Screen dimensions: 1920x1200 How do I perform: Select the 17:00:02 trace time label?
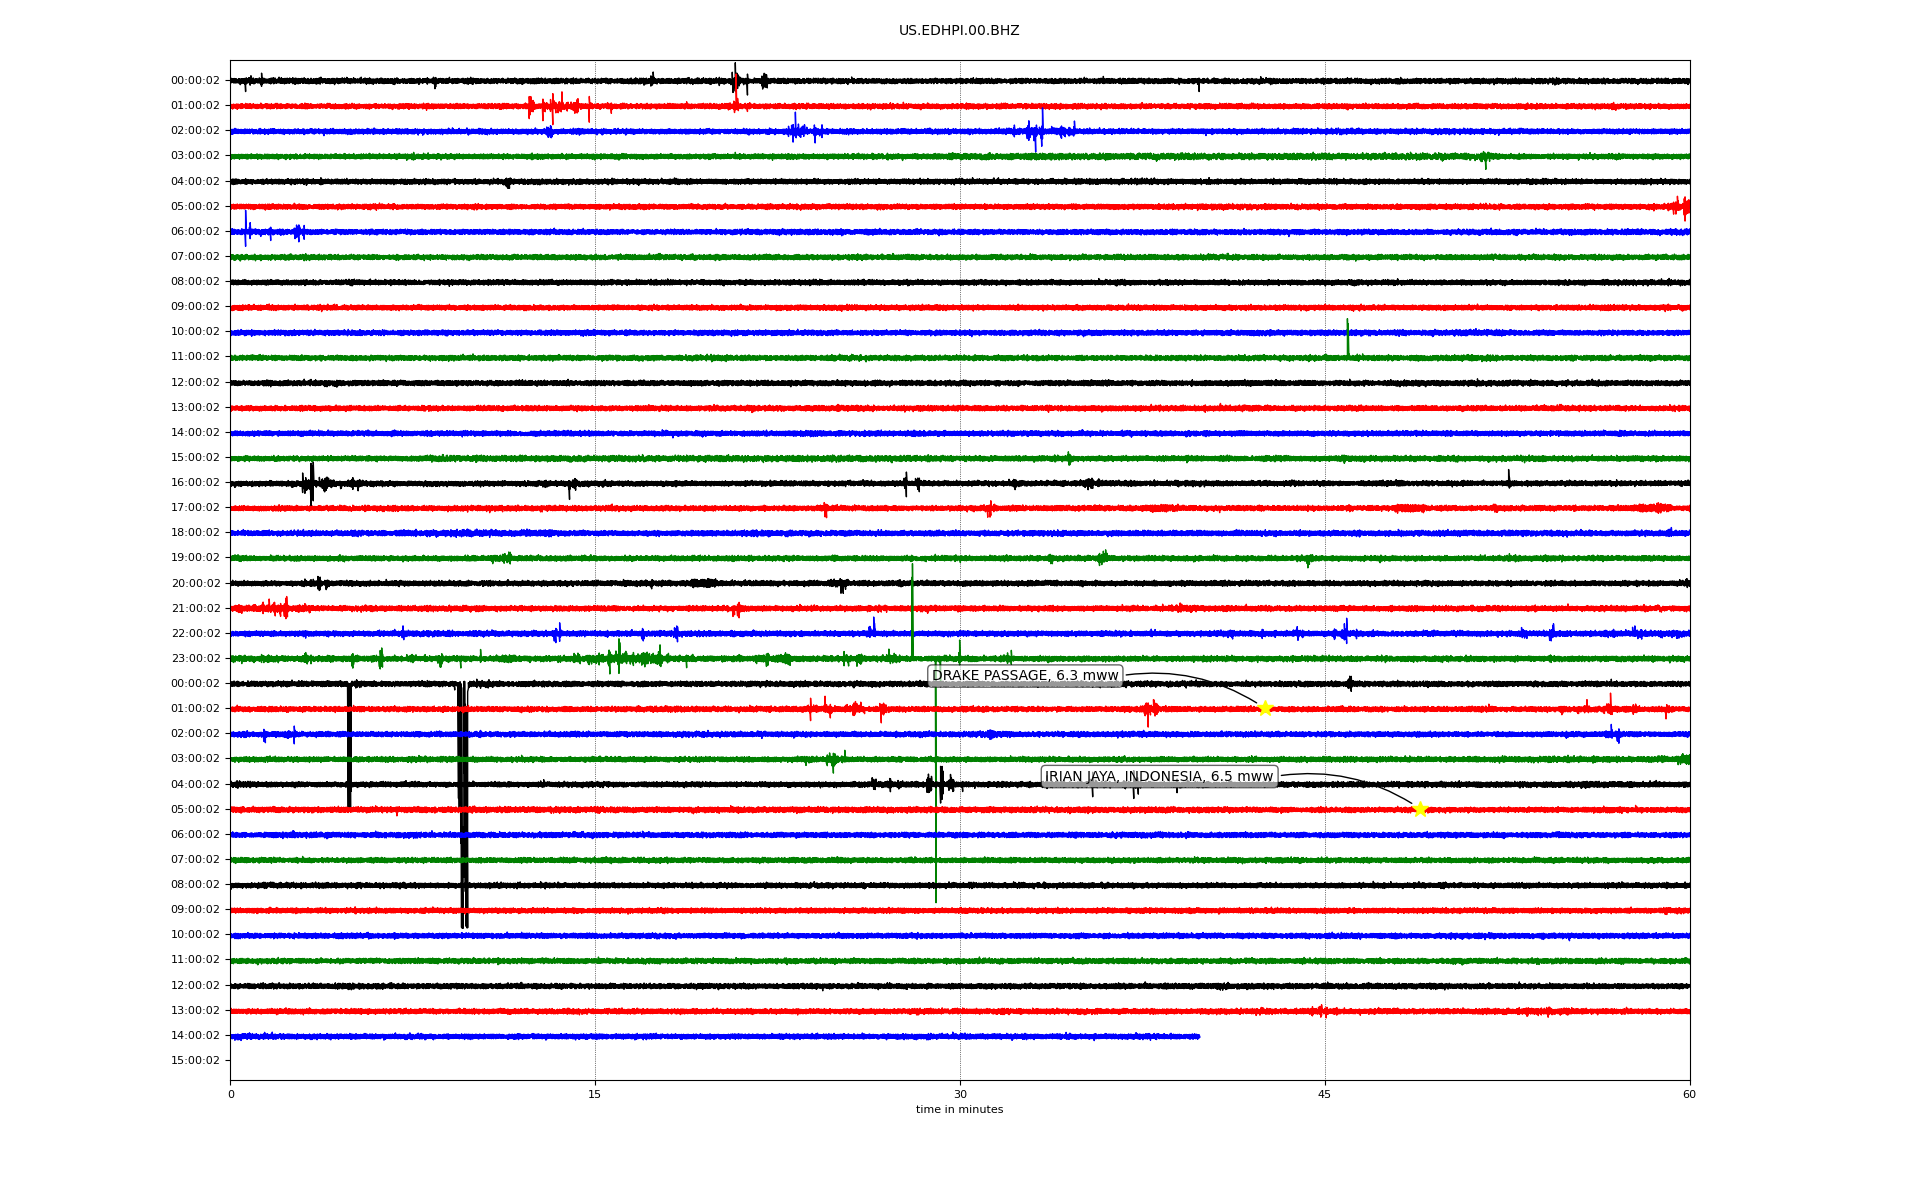point(195,508)
